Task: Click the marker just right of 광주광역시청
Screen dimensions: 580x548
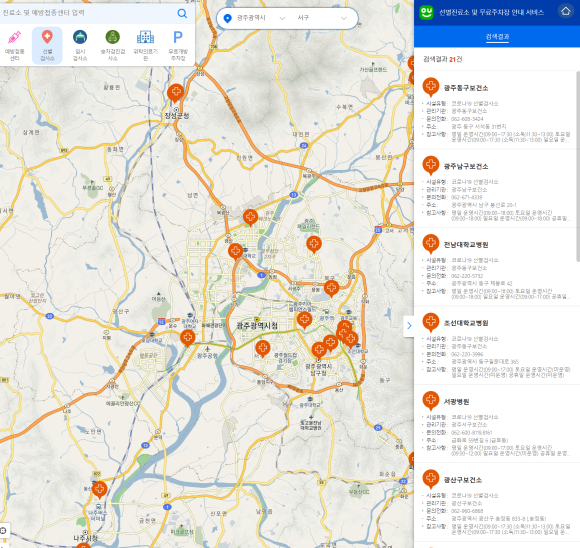Action: (304, 320)
